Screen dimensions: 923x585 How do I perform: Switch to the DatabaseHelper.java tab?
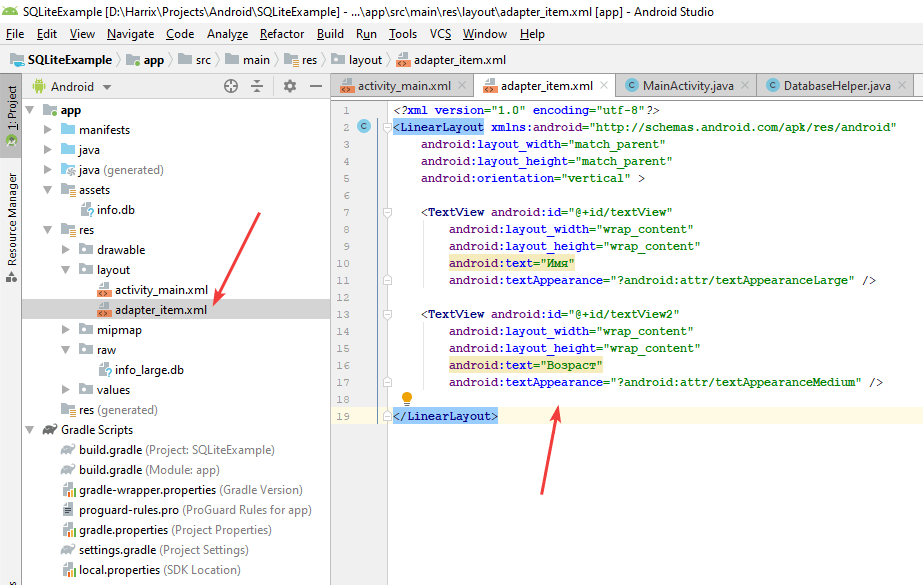pos(836,86)
